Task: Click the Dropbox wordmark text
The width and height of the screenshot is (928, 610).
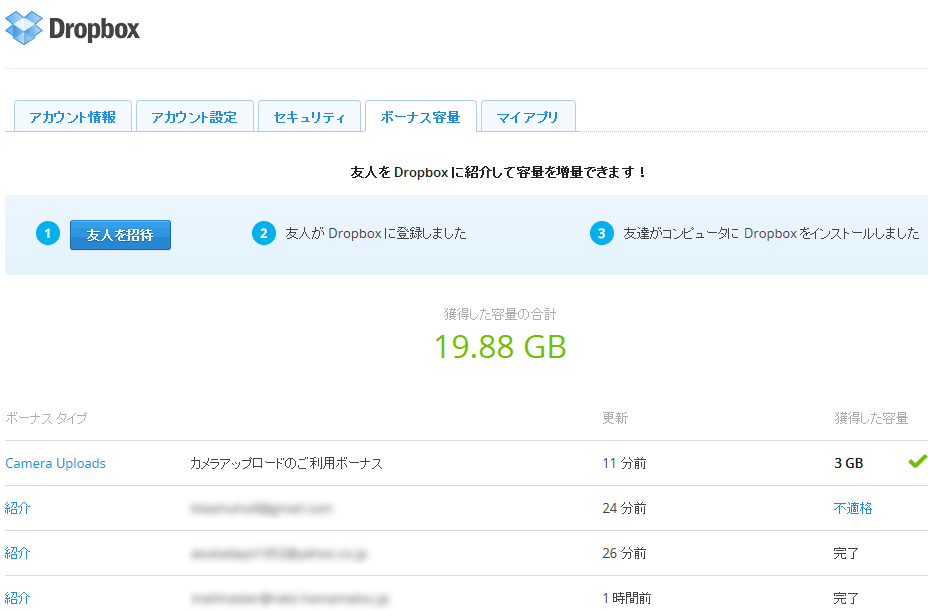Action: (x=94, y=29)
